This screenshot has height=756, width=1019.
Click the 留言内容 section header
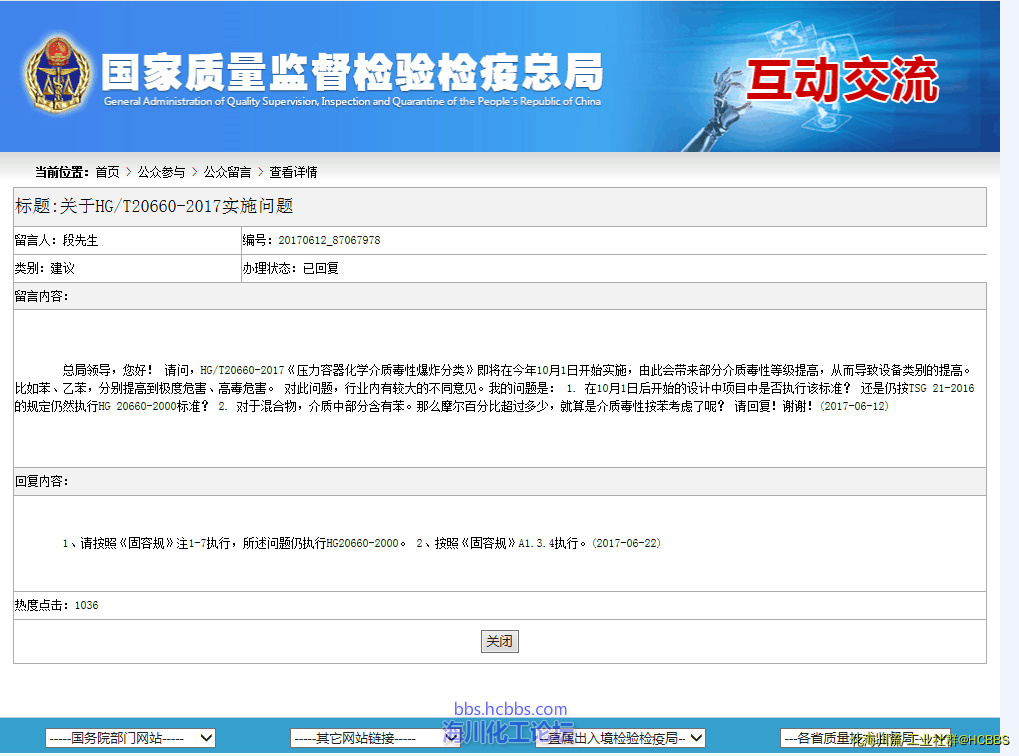coord(41,296)
